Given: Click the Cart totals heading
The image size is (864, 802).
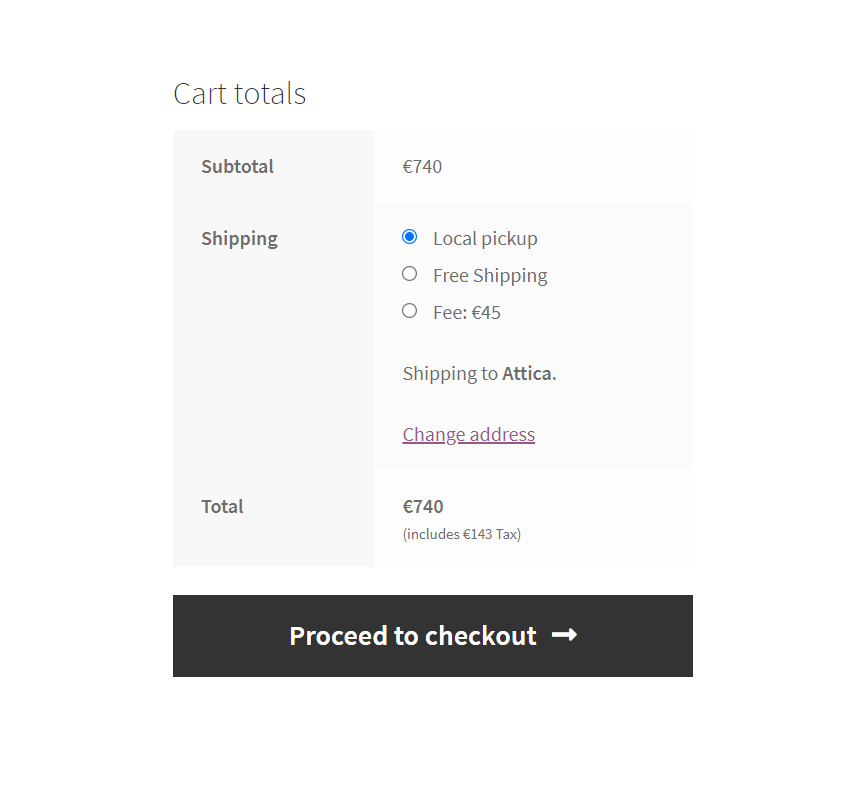Looking at the screenshot, I should pyautogui.click(x=239, y=94).
